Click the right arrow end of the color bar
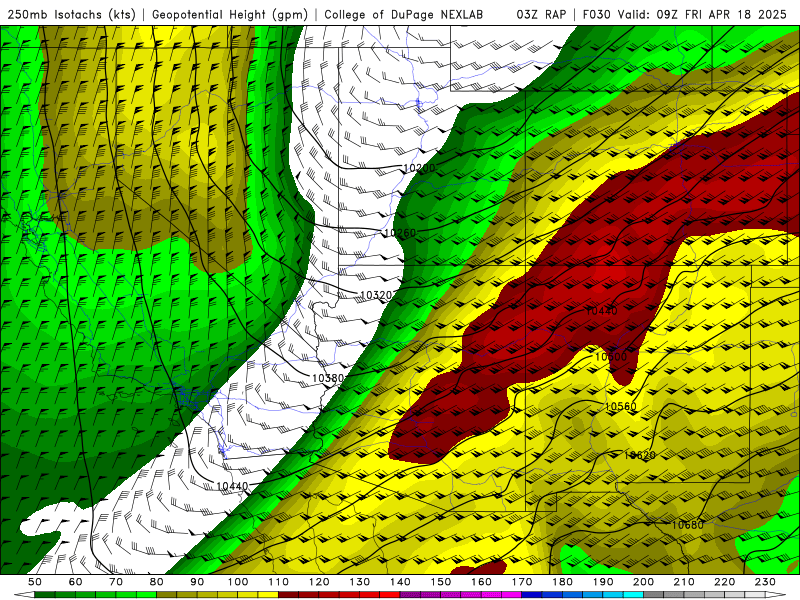The height and width of the screenshot is (600, 800). point(776,595)
